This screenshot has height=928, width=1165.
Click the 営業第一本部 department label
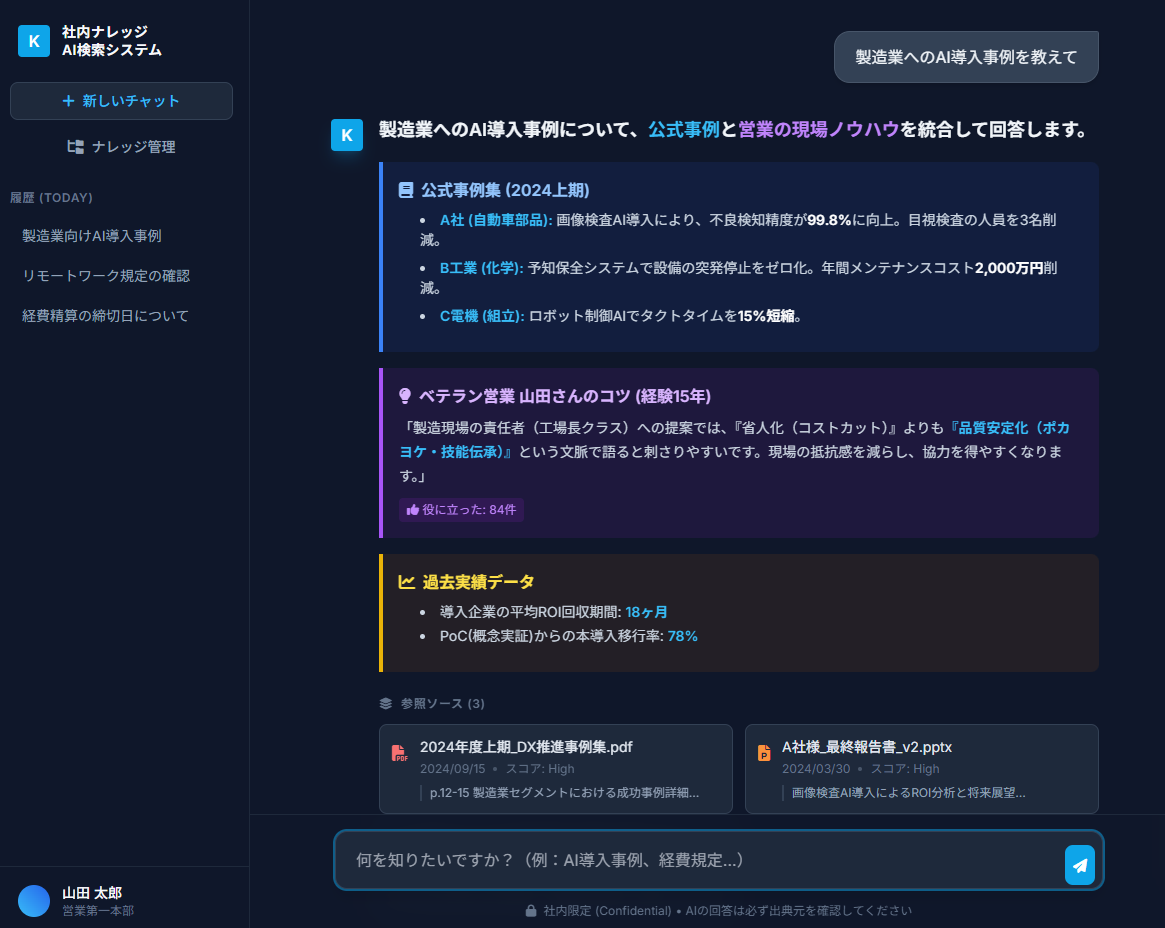pyautogui.click(x=98, y=911)
